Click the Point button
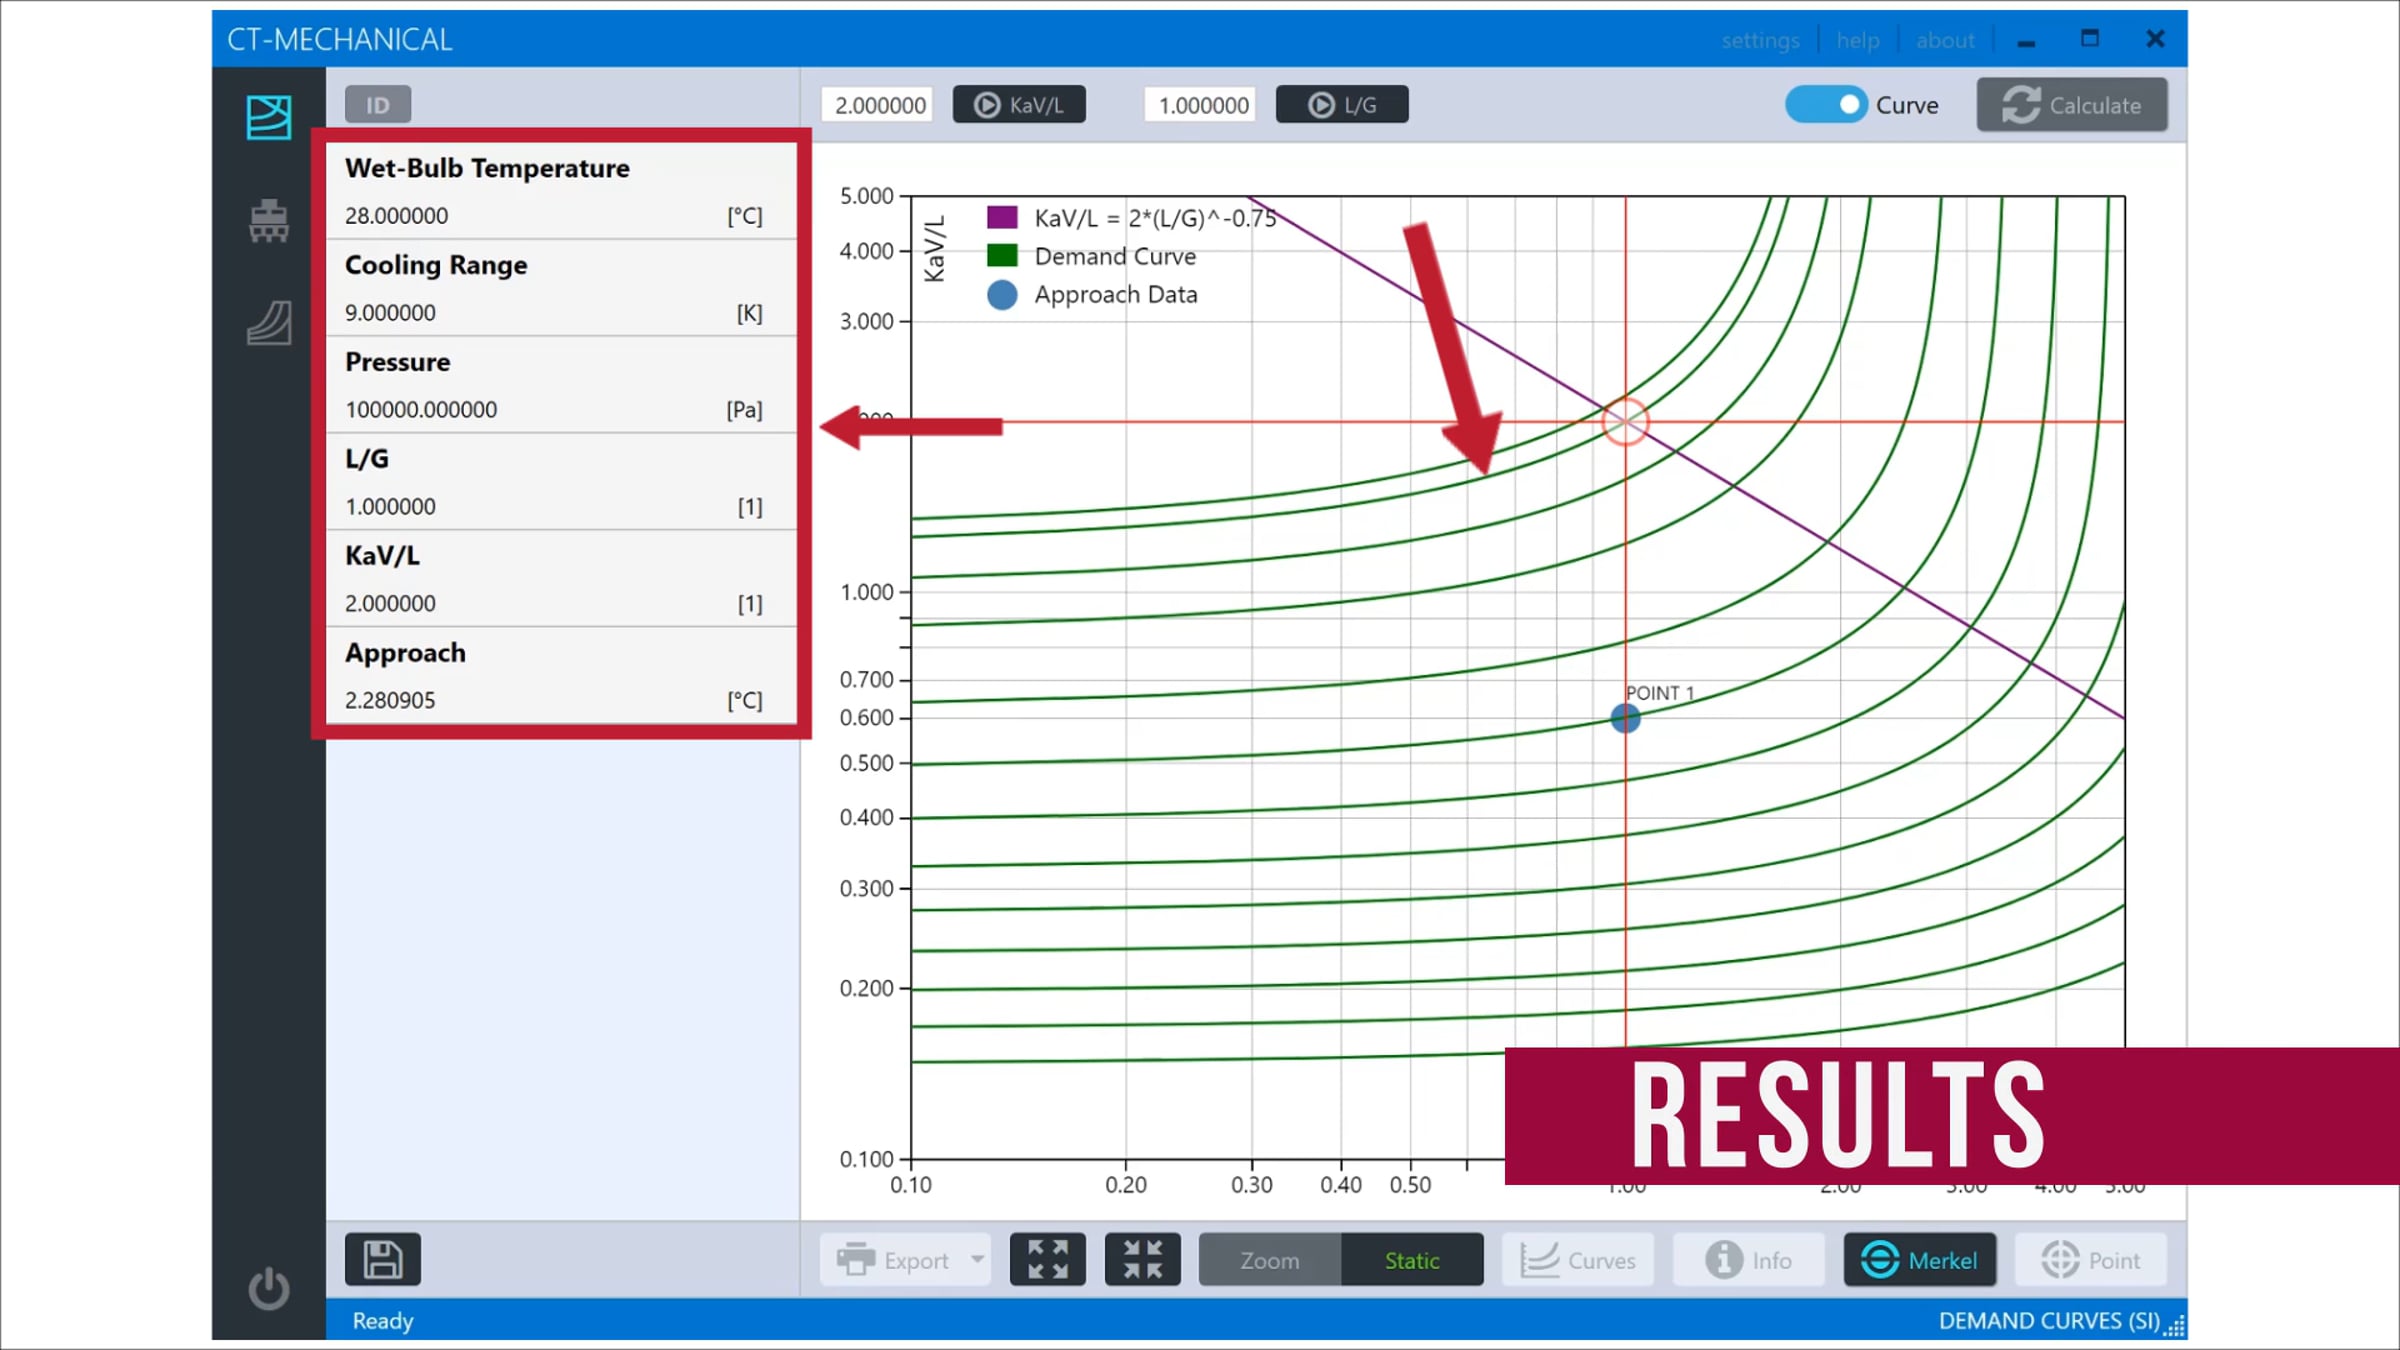The image size is (2400, 1350). pos(2091,1260)
